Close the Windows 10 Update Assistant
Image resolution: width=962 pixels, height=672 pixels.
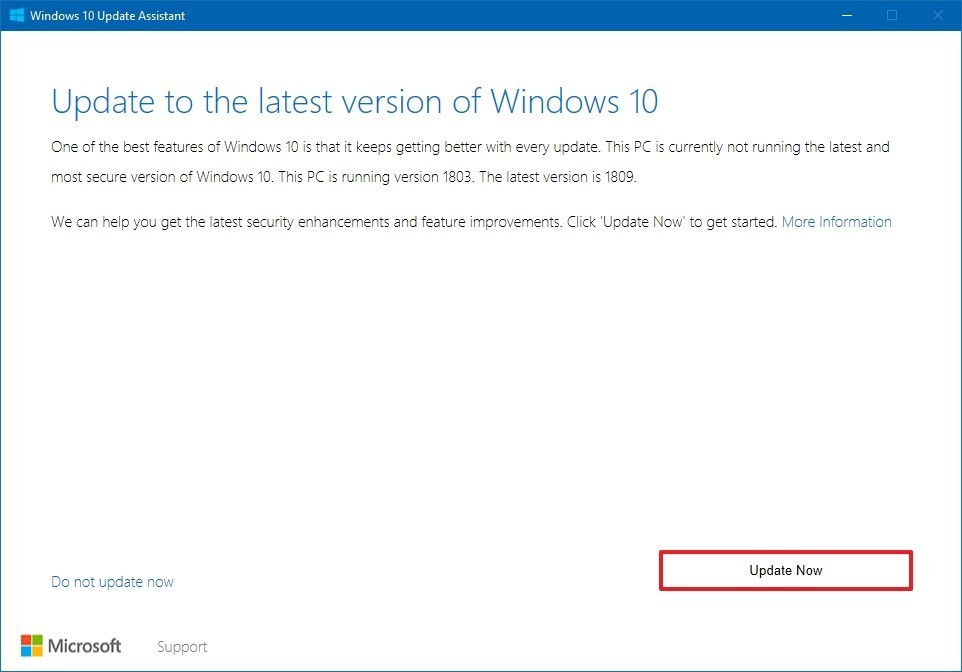pos(938,15)
